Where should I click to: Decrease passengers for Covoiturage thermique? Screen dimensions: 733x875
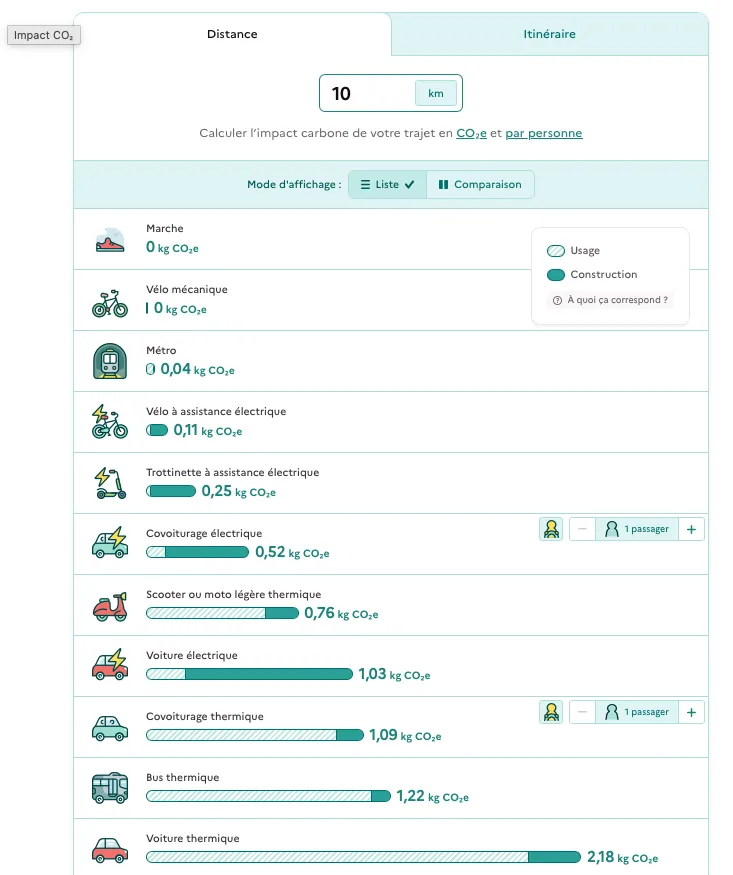(x=582, y=712)
